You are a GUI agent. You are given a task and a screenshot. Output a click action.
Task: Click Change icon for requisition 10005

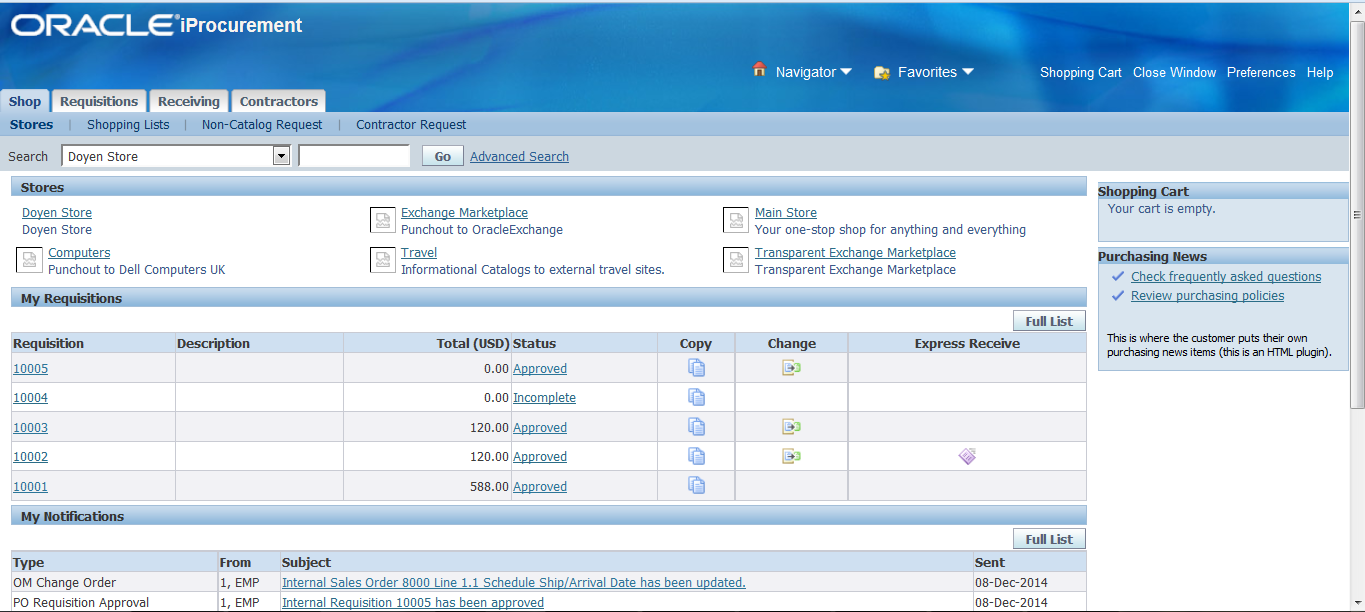pyautogui.click(x=791, y=368)
